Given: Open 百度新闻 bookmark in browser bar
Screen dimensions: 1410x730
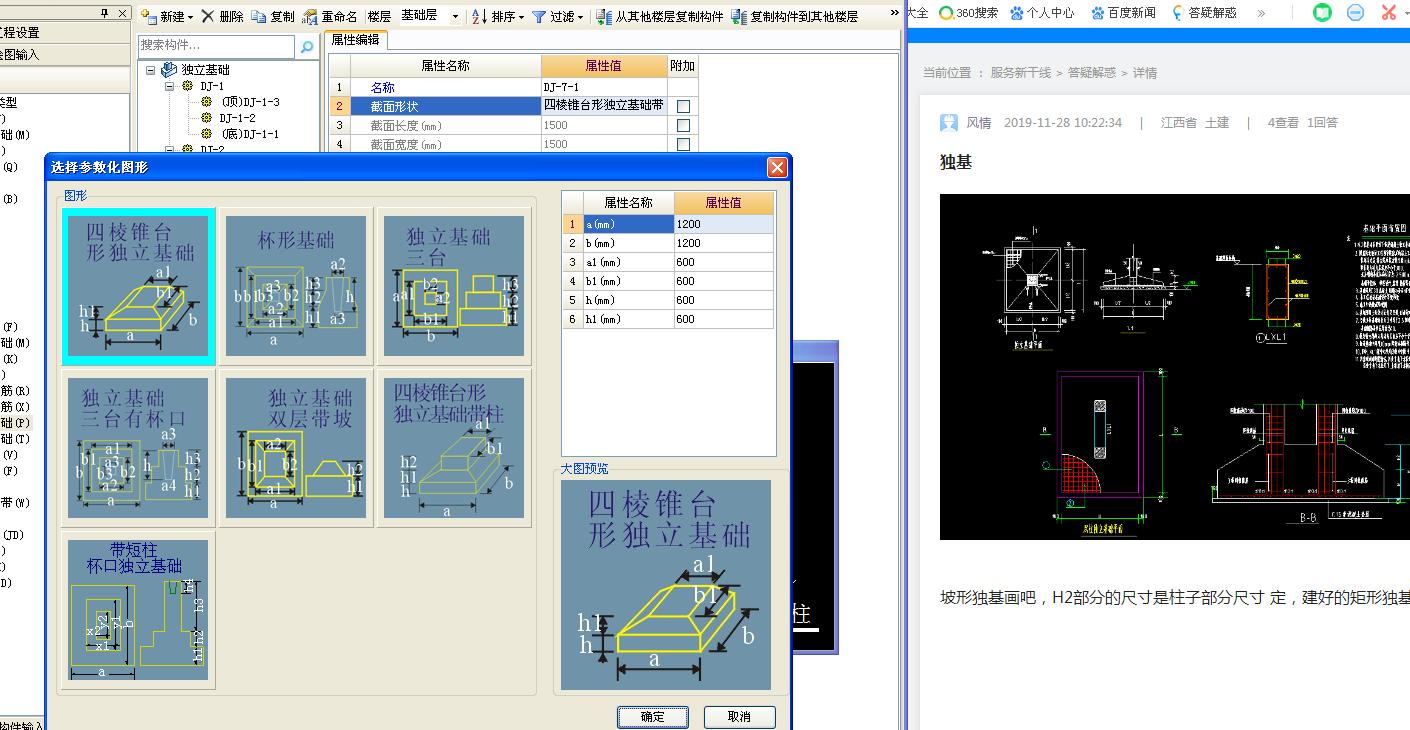Looking at the screenshot, I should pos(1123,13).
